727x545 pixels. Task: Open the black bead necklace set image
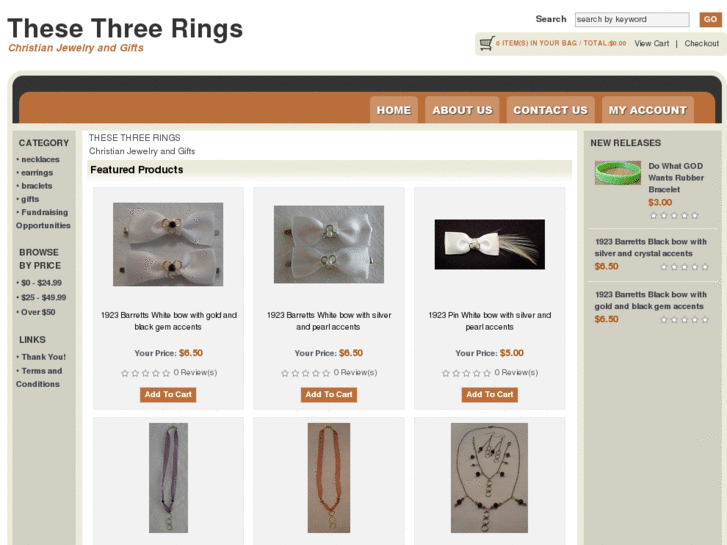[x=489, y=478]
